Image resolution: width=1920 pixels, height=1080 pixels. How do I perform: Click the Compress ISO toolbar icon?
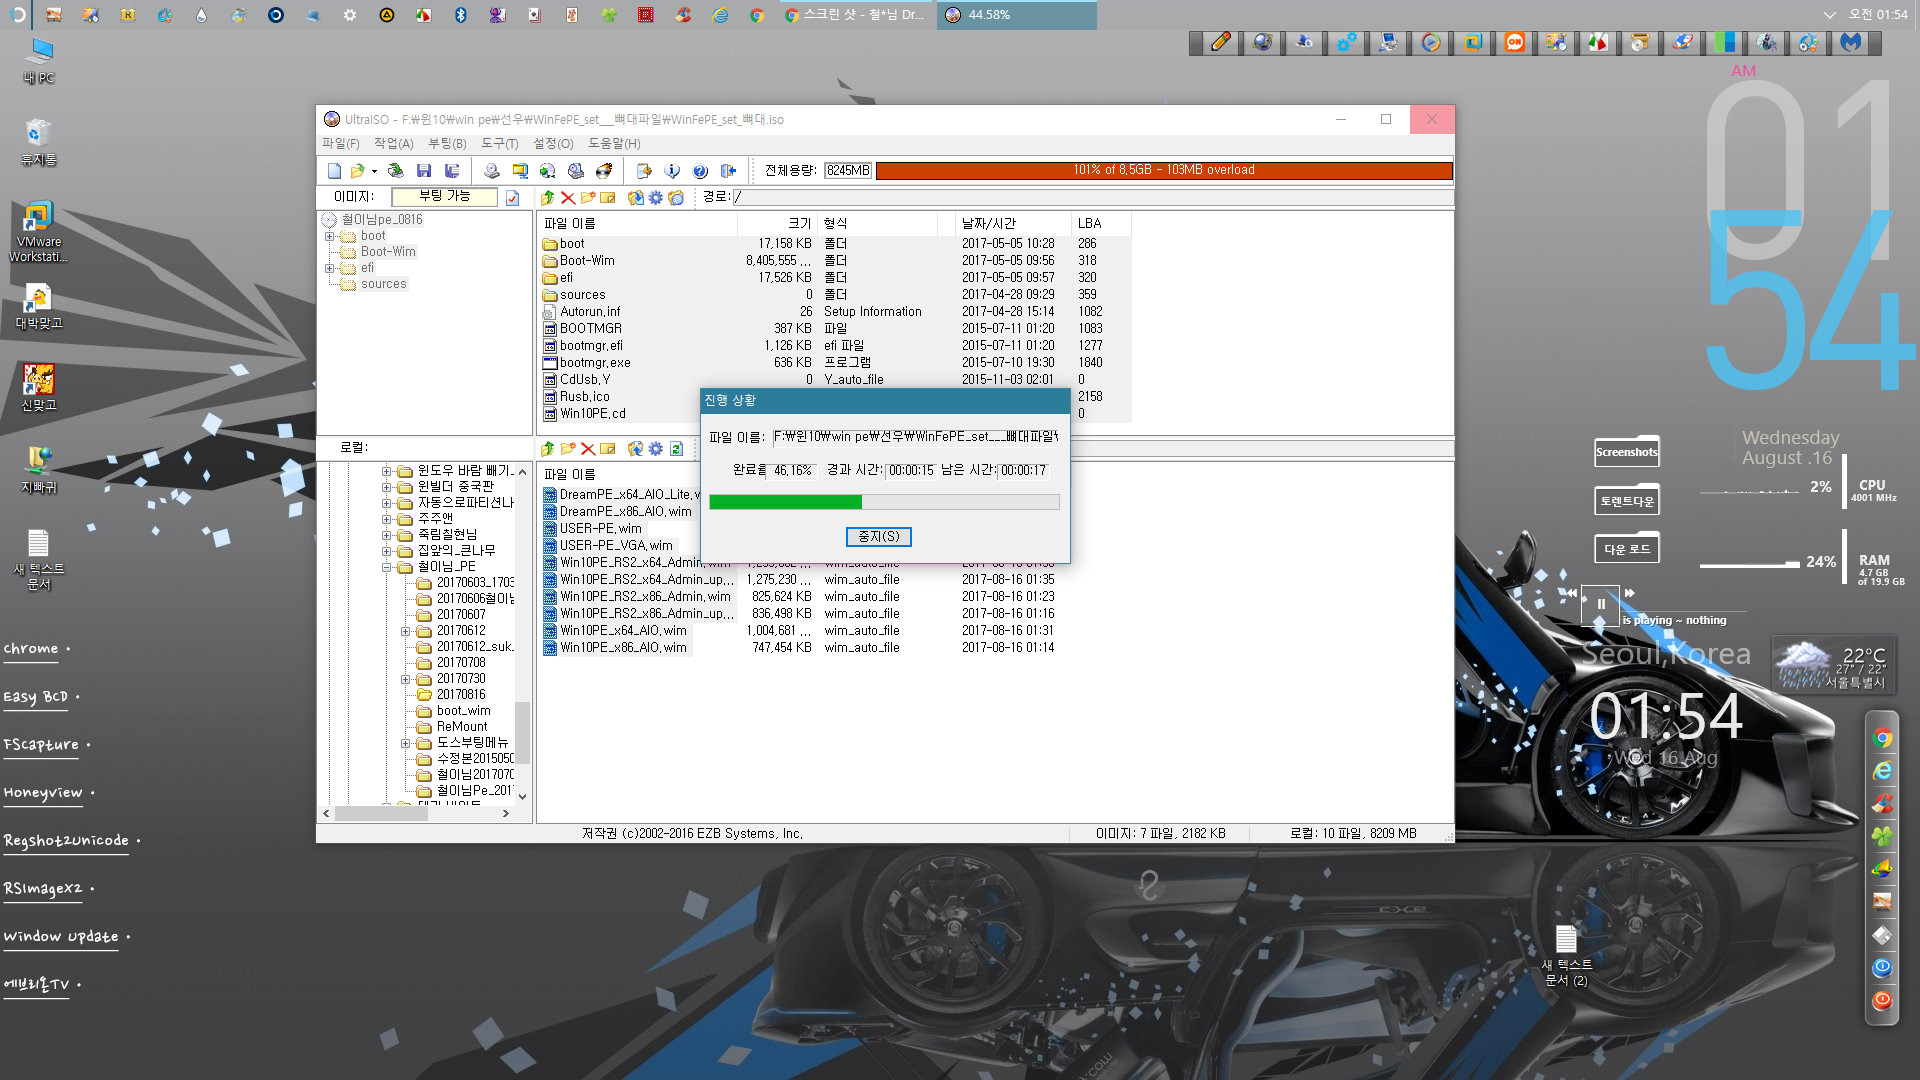pos(575,171)
